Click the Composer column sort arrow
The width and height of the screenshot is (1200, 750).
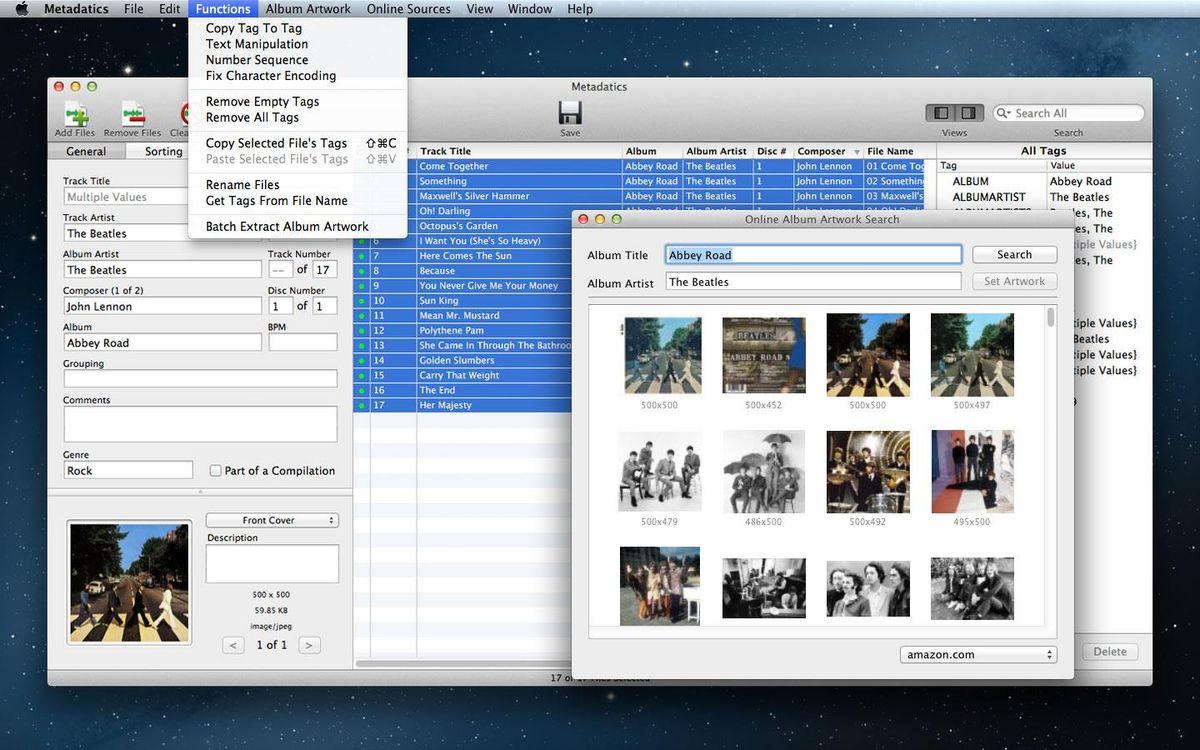coord(856,152)
